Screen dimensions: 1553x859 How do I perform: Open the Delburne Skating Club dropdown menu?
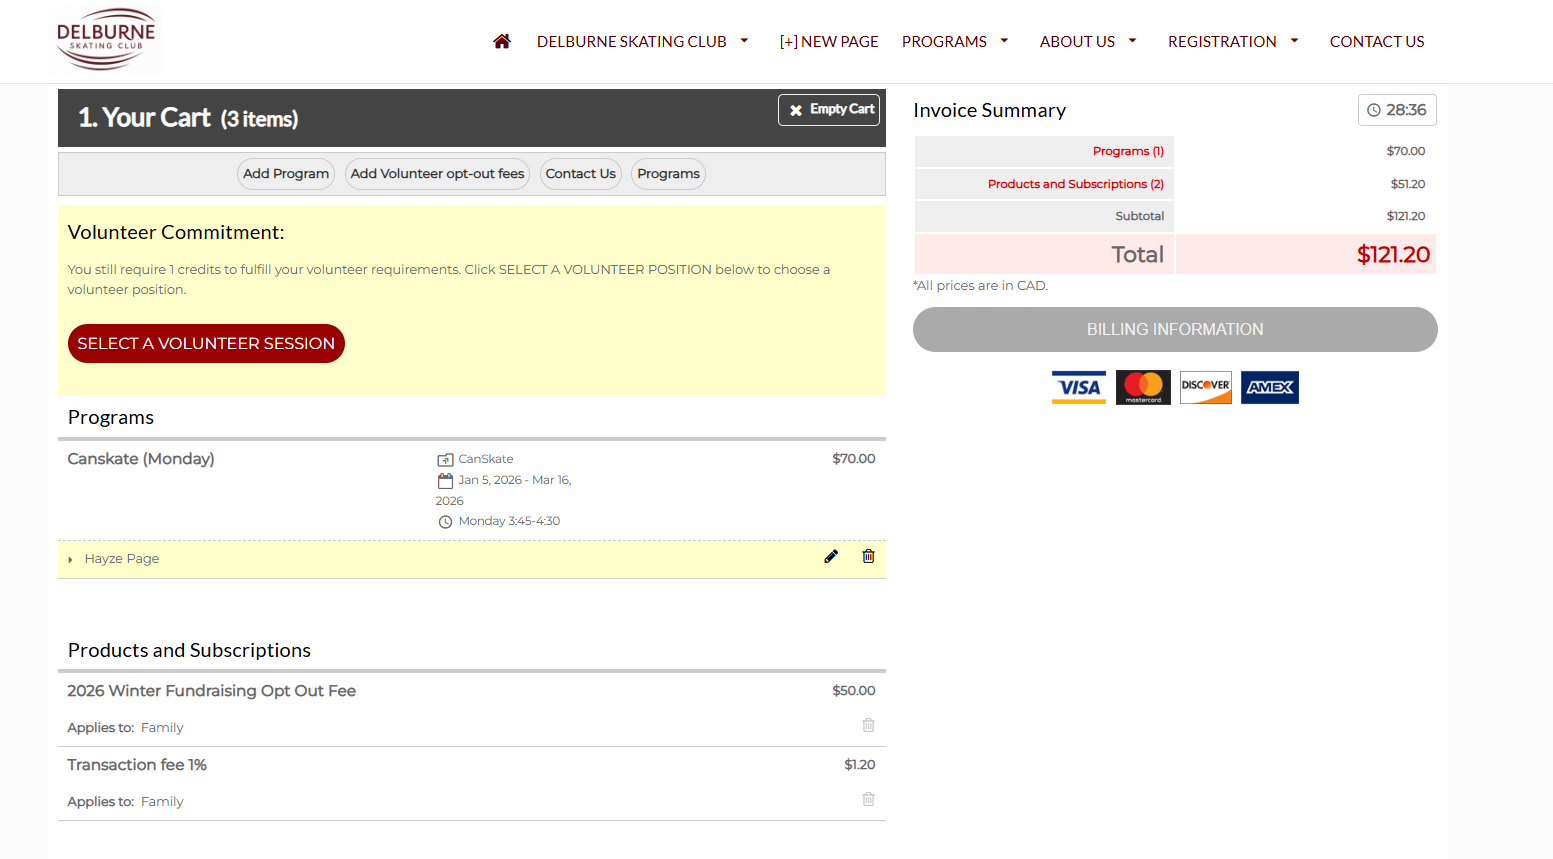(x=642, y=41)
